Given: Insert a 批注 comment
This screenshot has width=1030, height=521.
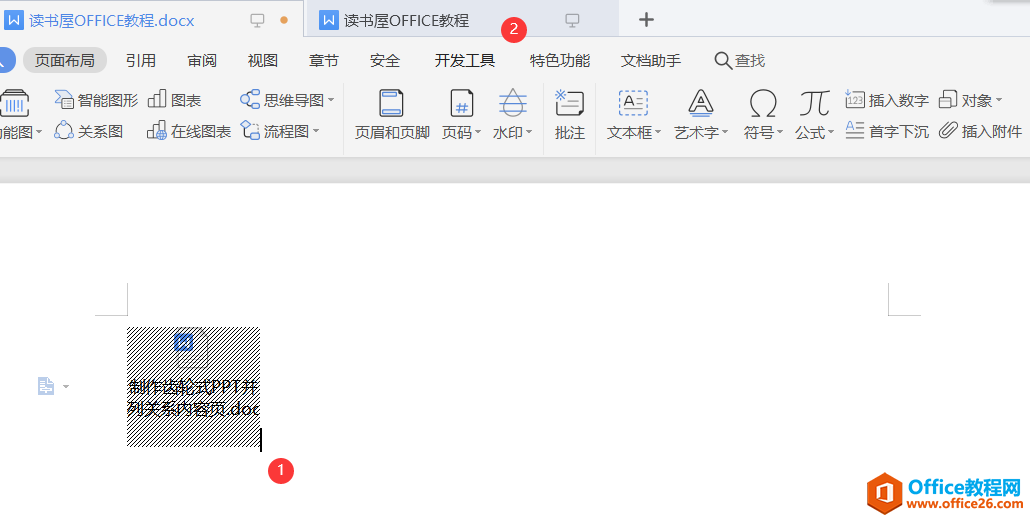Looking at the screenshot, I should tap(570, 115).
